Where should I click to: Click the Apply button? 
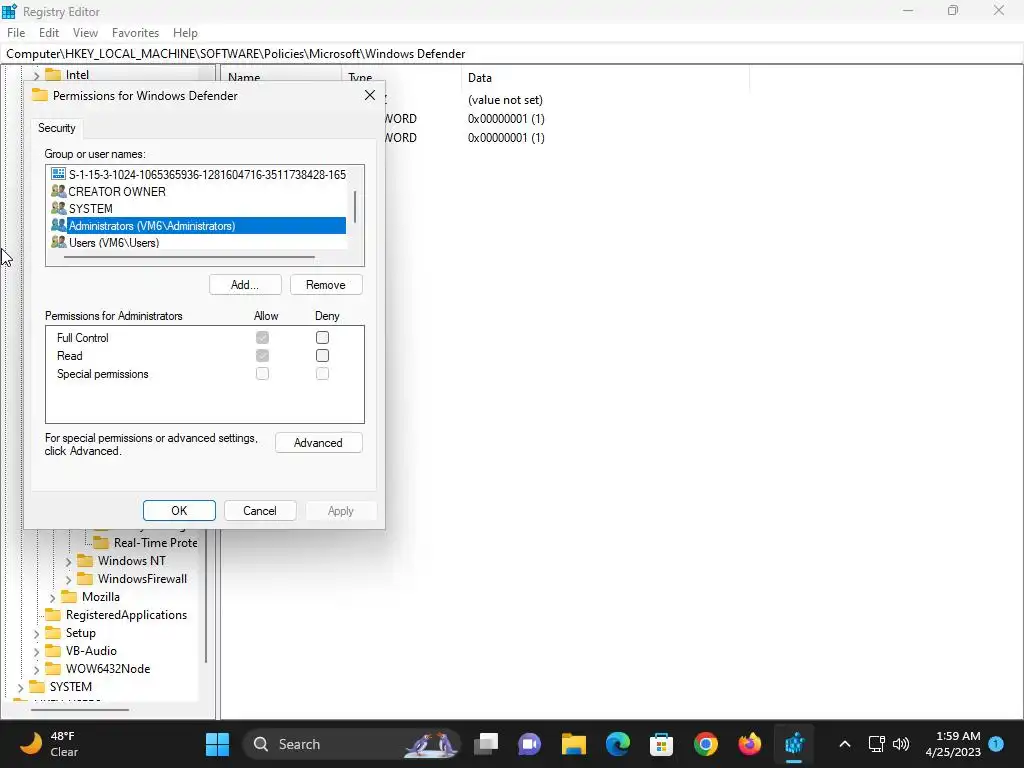[x=340, y=511]
